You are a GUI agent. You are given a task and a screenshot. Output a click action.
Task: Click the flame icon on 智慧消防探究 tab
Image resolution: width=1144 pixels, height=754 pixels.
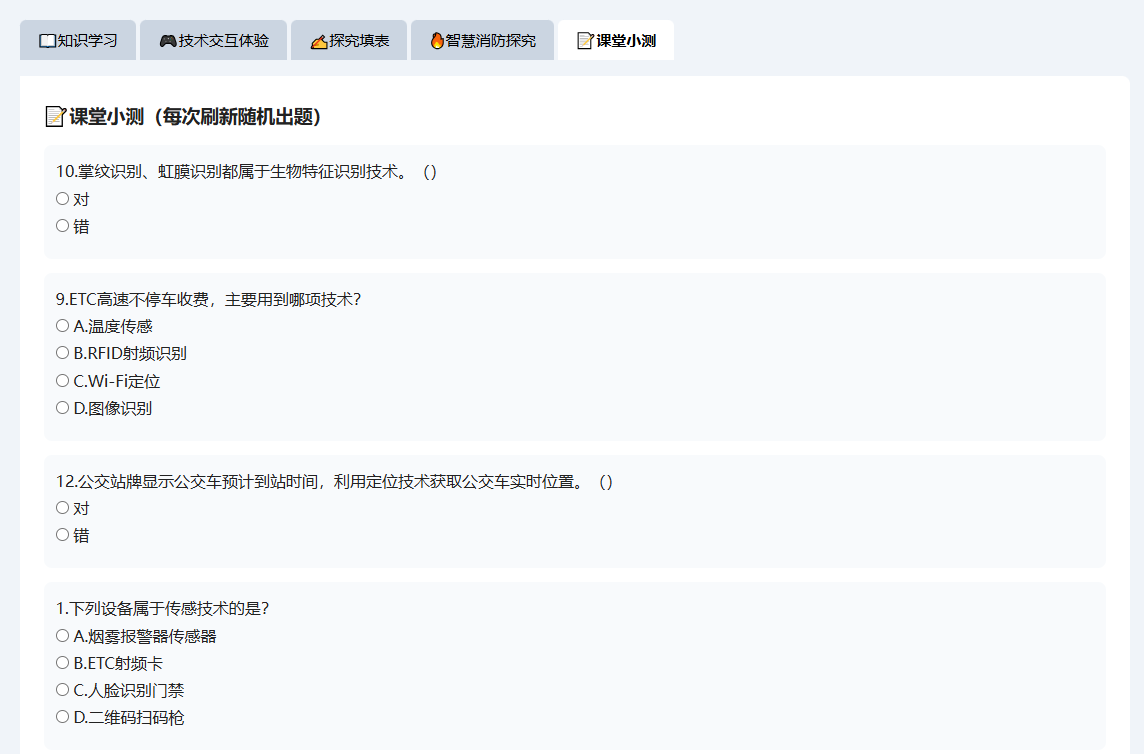click(437, 41)
